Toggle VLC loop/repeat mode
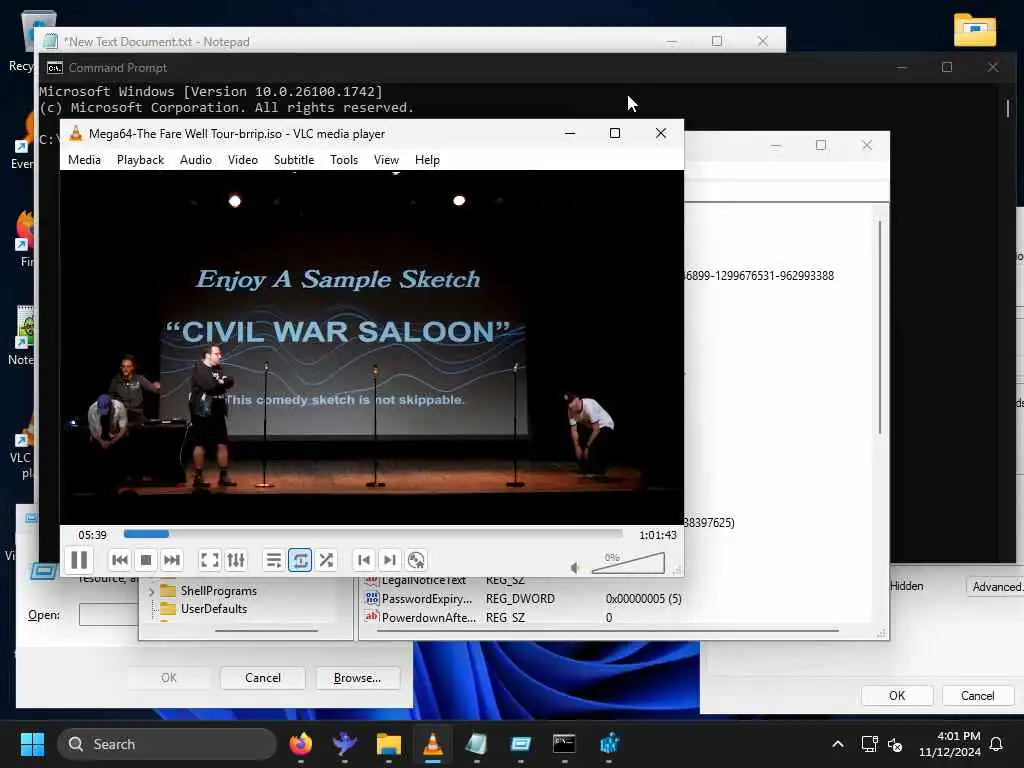This screenshot has width=1024, height=768. 300,560
